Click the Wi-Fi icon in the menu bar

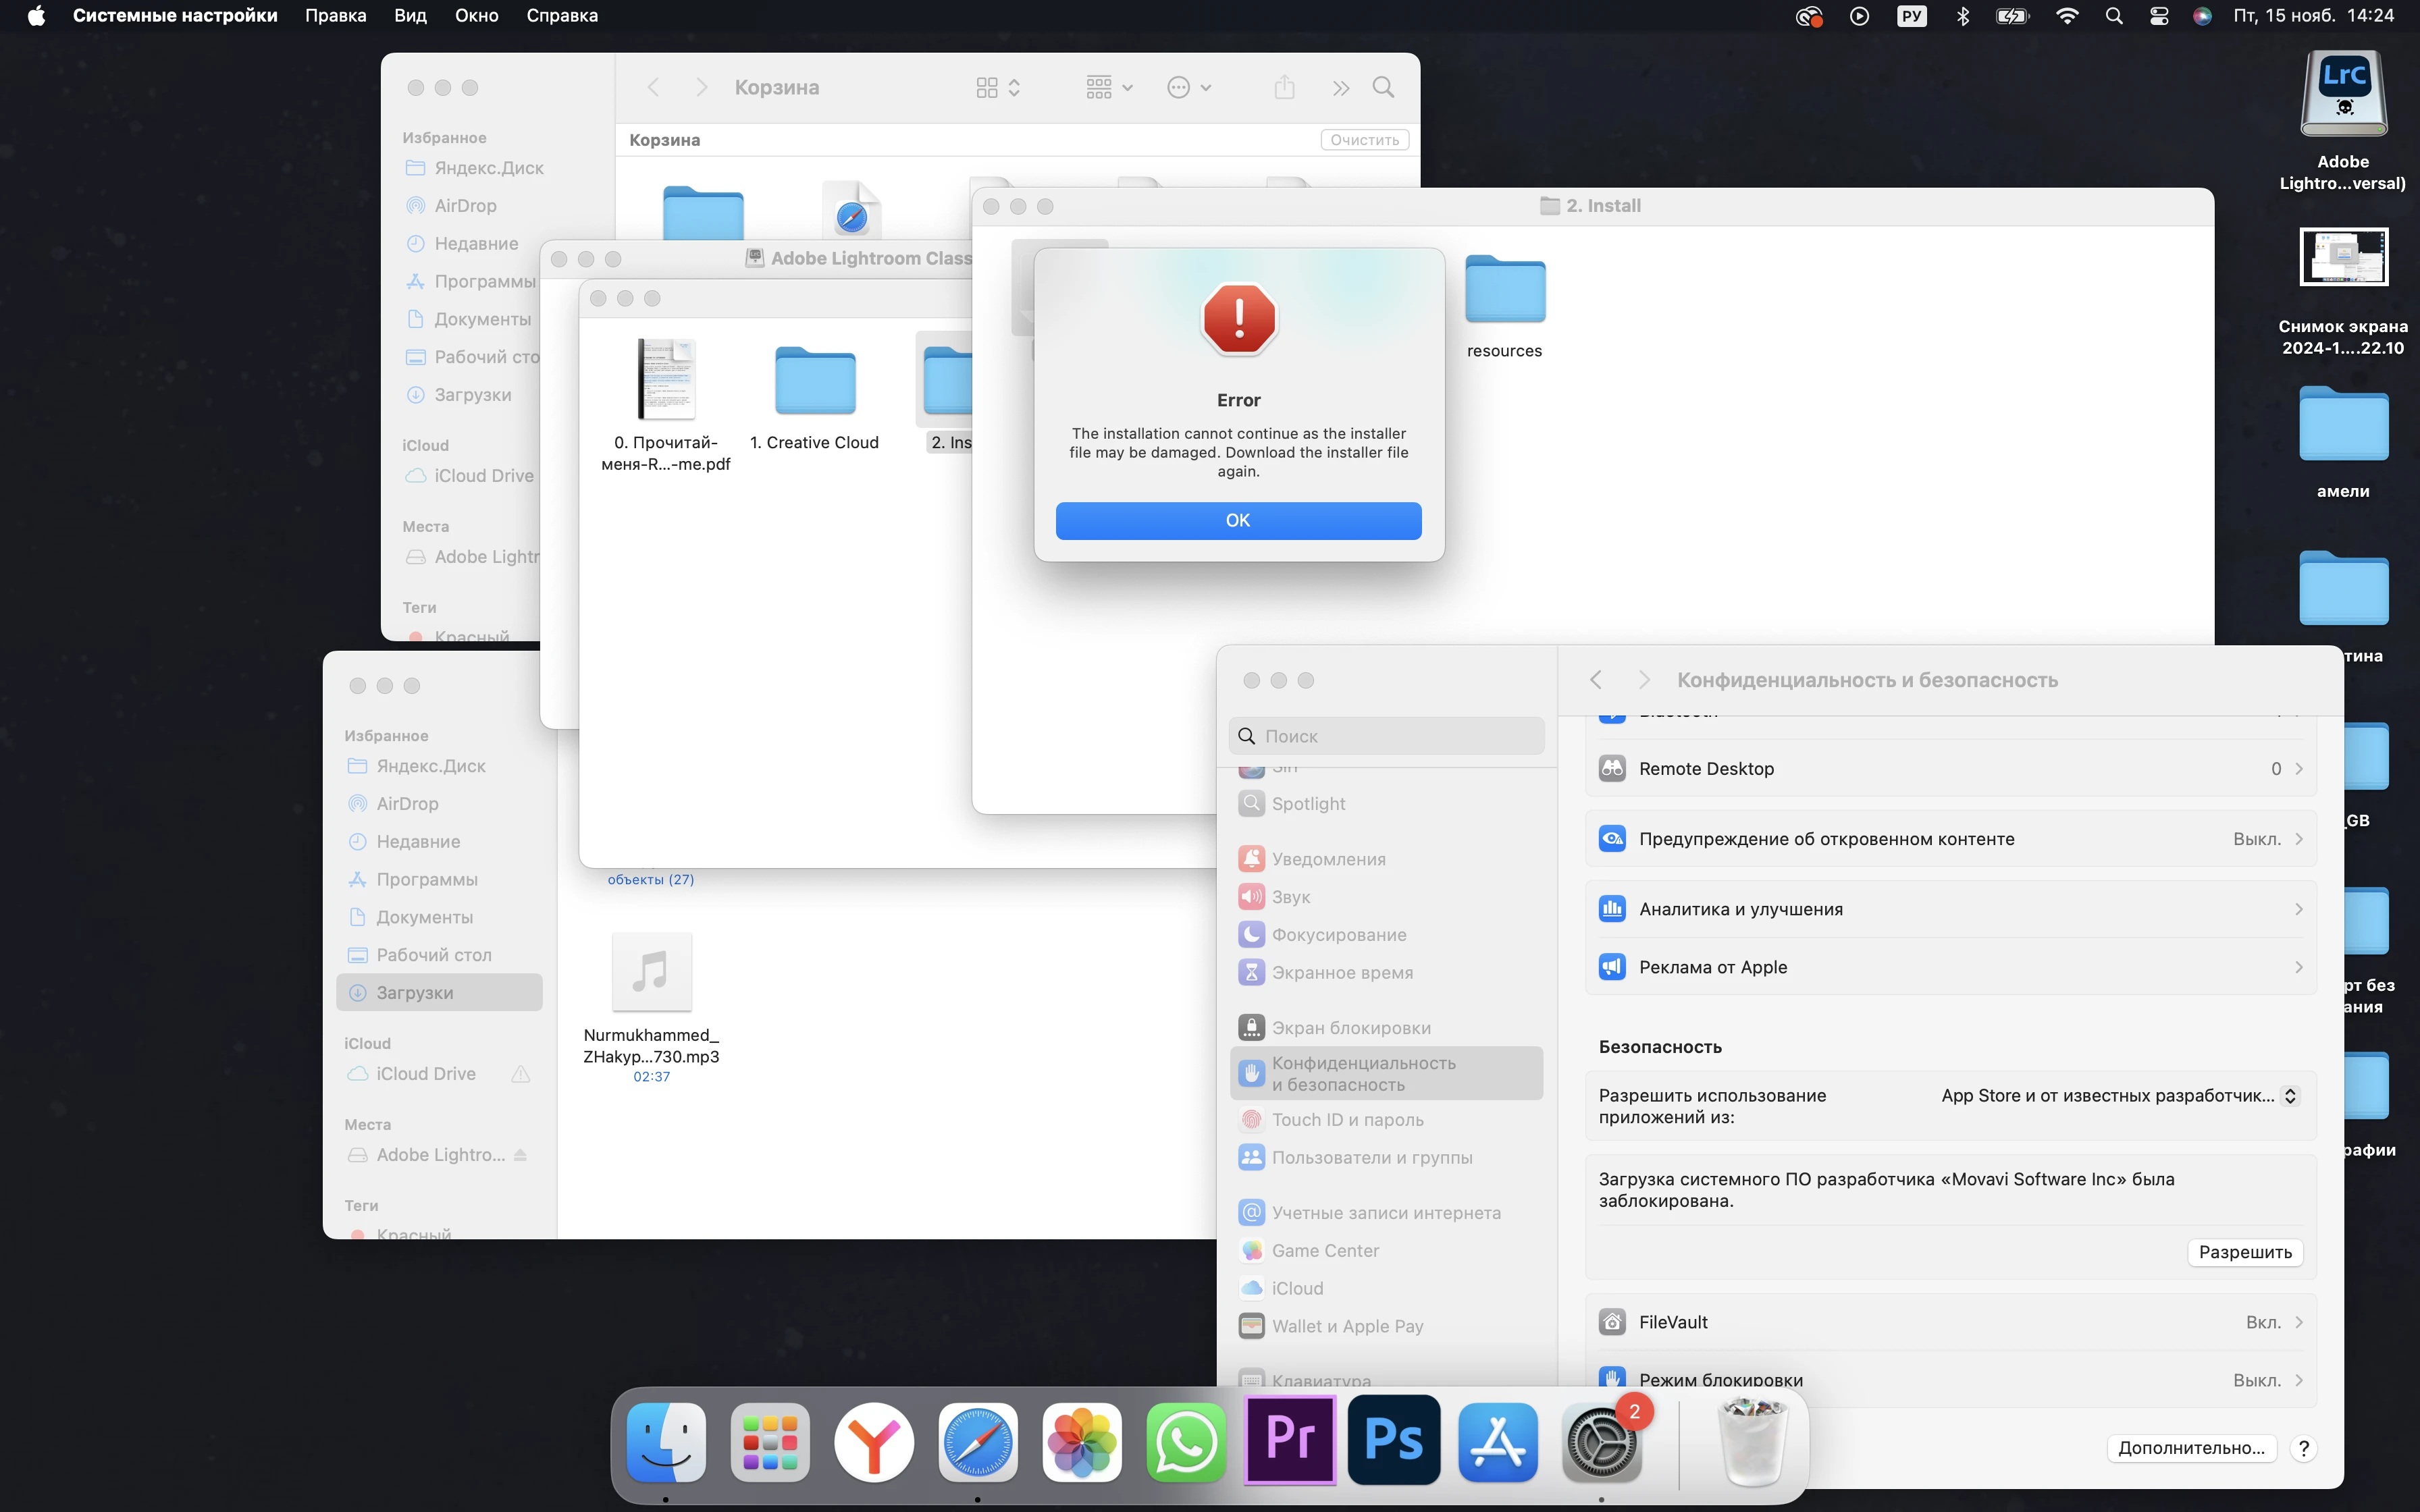2067,15
